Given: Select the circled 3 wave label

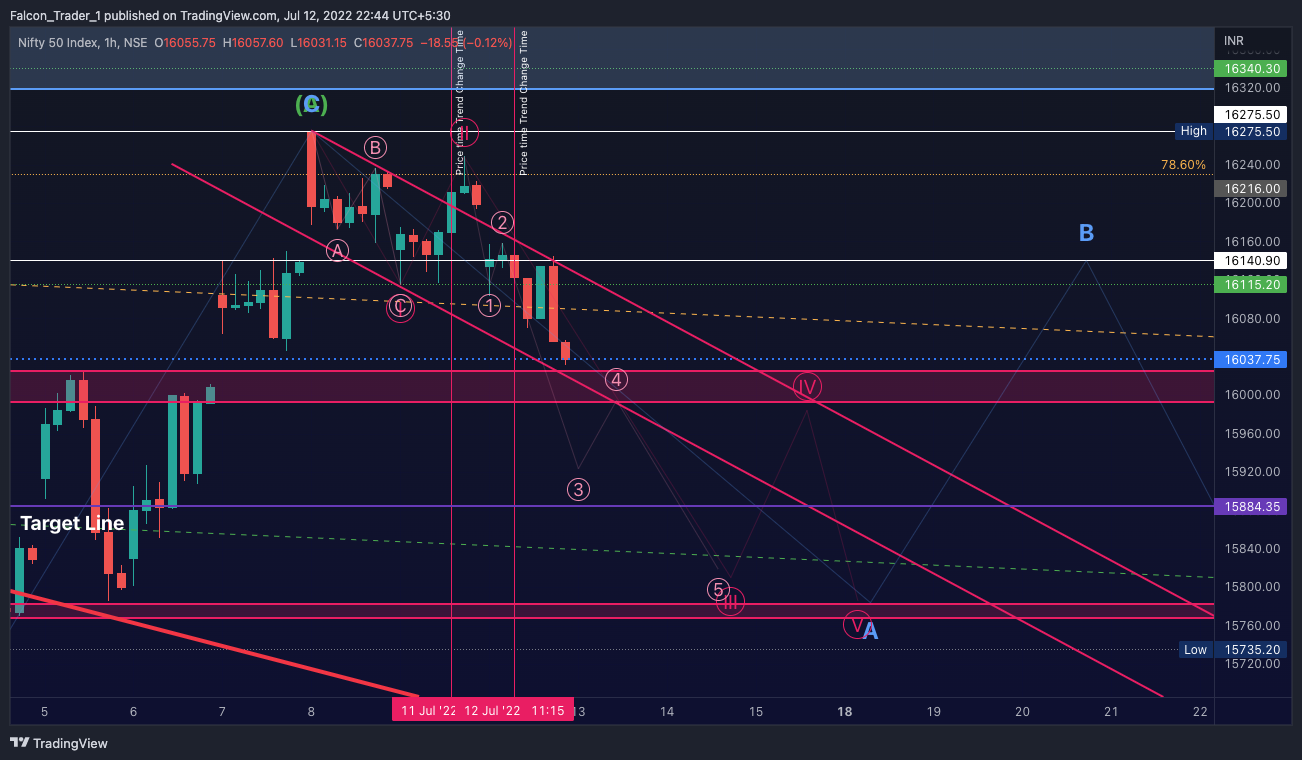Looking at the screenshot, I should 578,489.
